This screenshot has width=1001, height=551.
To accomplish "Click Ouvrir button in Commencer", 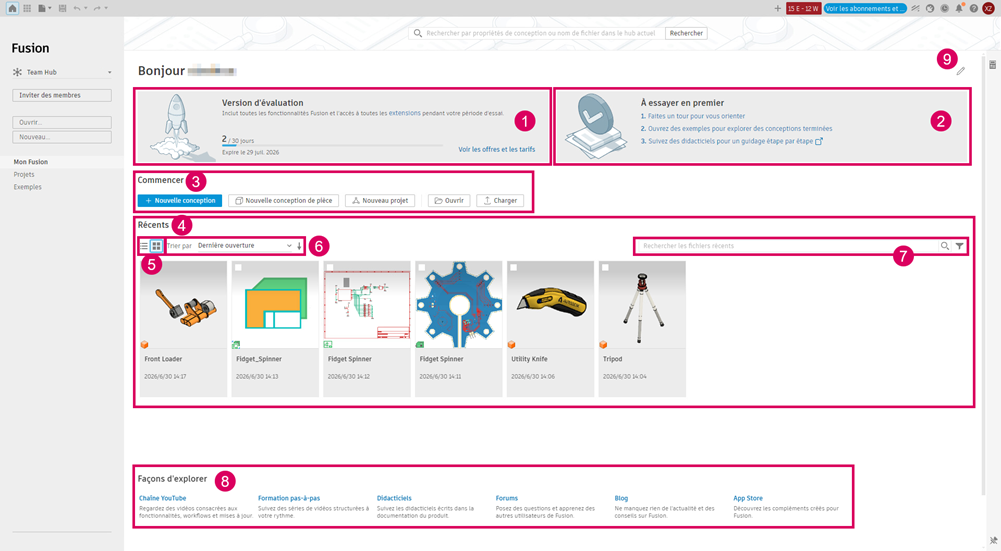I will point(449,200).
